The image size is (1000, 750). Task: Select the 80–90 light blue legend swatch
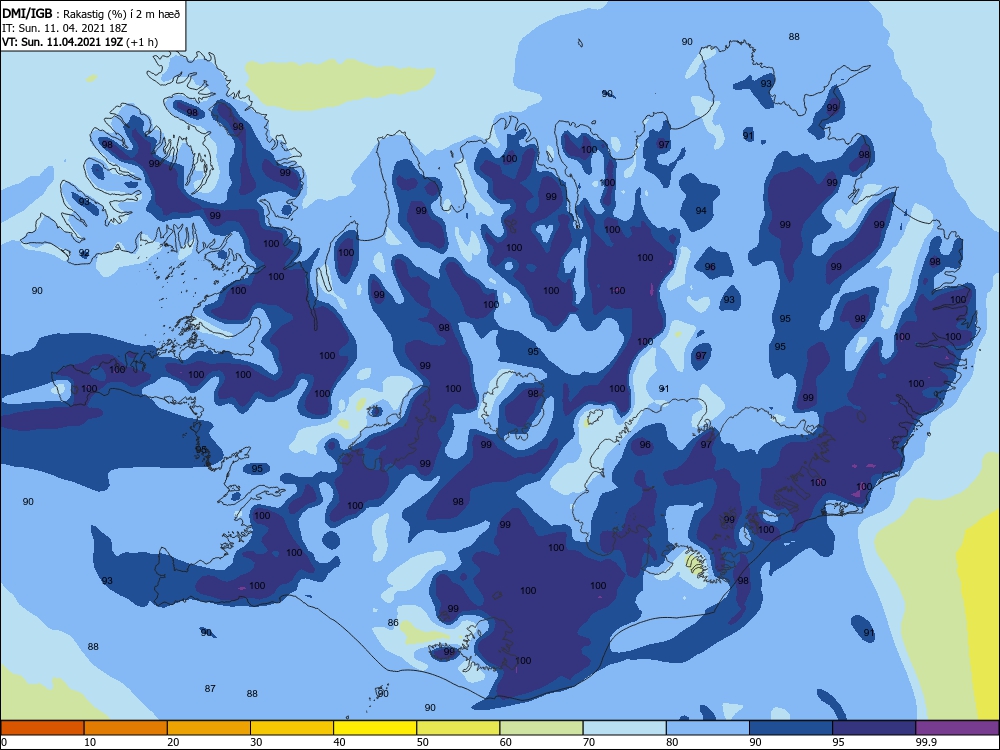click(708, 728)
